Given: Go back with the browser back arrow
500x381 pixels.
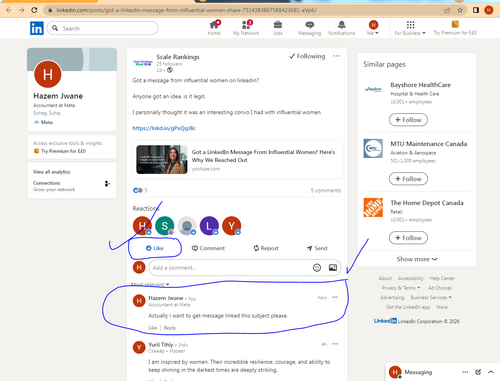Looking at the screenshot, I should coord(9,10).
